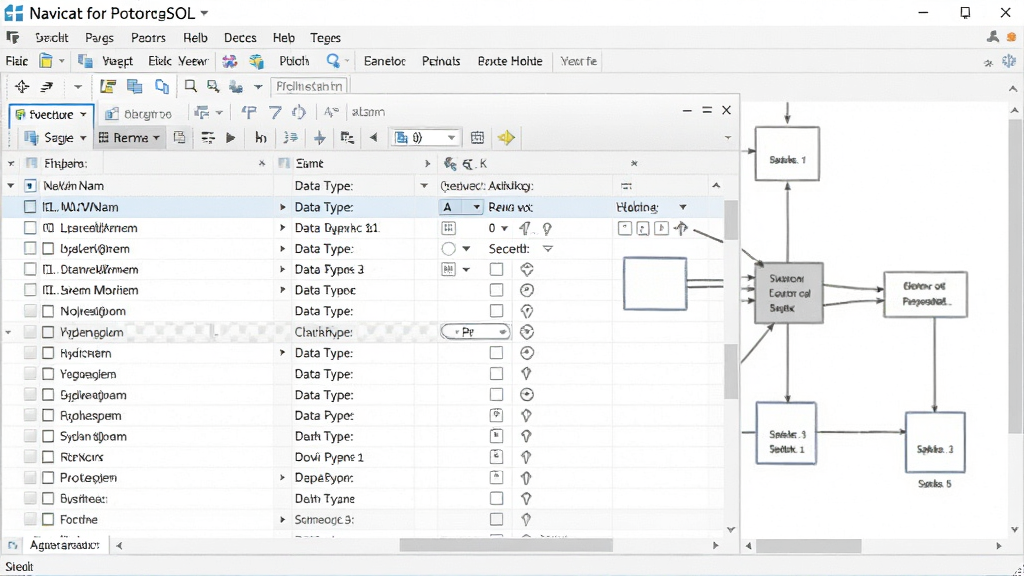Select the move crosshair tool icon

(22, 86)
